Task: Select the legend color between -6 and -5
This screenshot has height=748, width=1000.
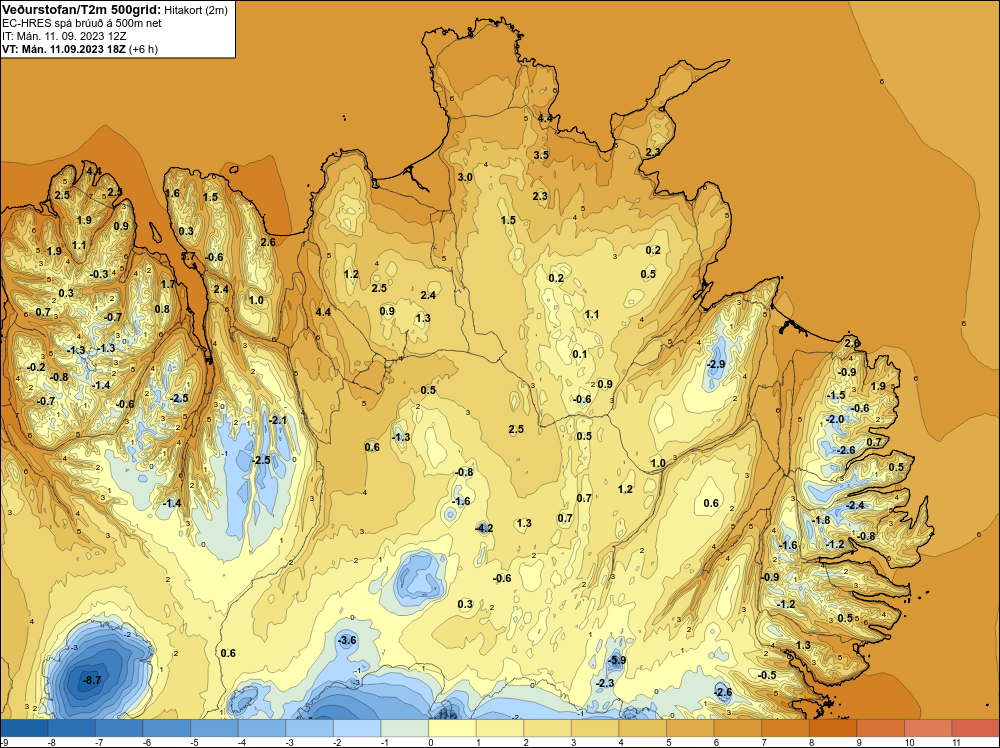Action: tap(166, 728)
